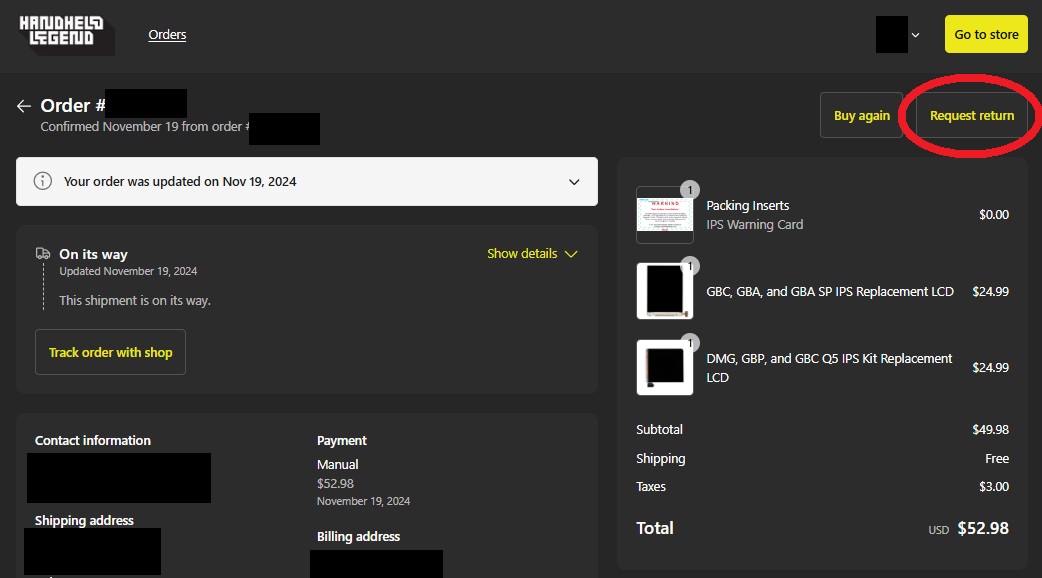Viewport: 1042px width, 578px height.
Task: Expand Show details for shipment
Action: pyautogui.click(x=532, y=254)
